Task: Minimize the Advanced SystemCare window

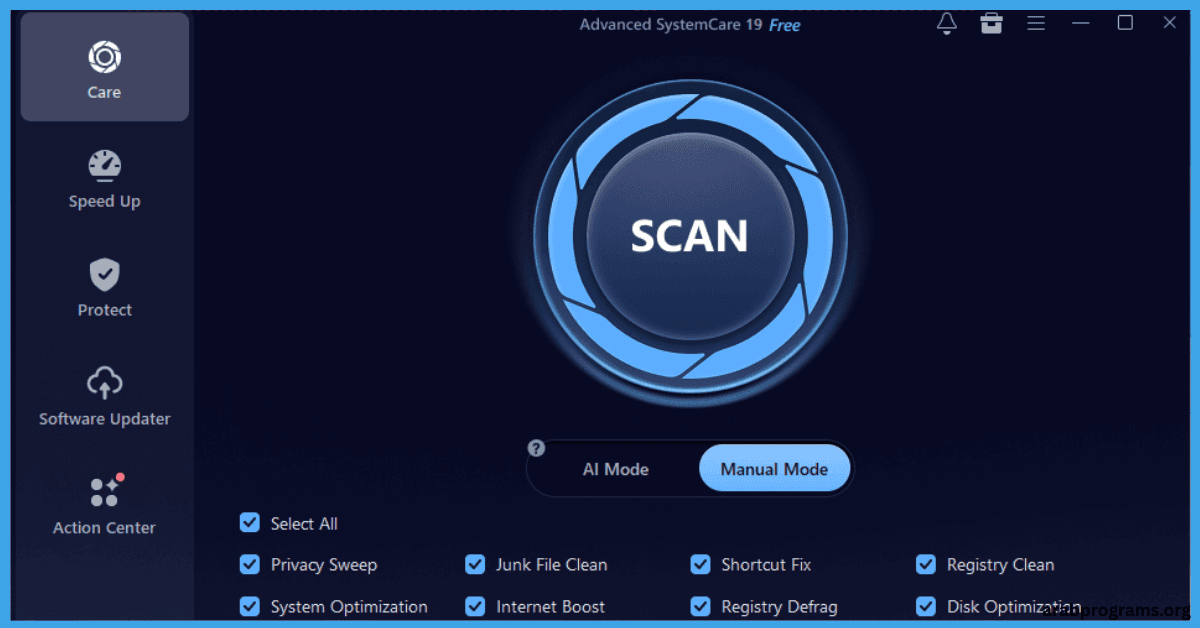Action: tap(1080, 23)
